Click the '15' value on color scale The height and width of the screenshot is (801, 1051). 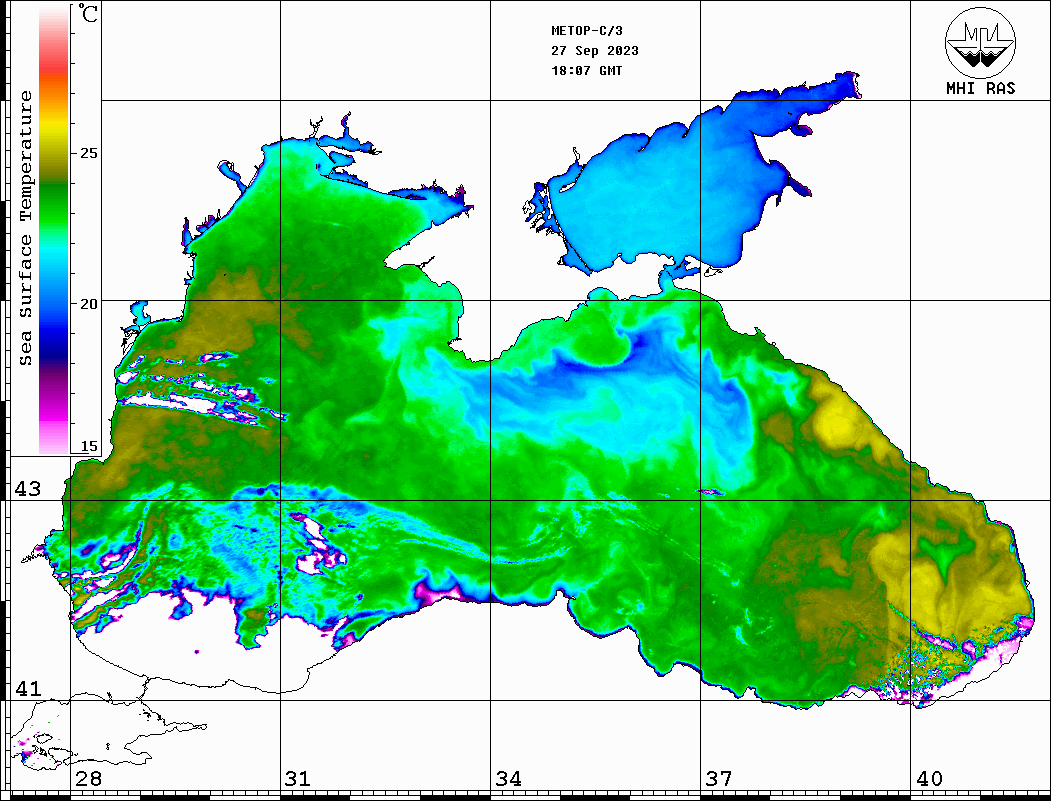point(88,446)
